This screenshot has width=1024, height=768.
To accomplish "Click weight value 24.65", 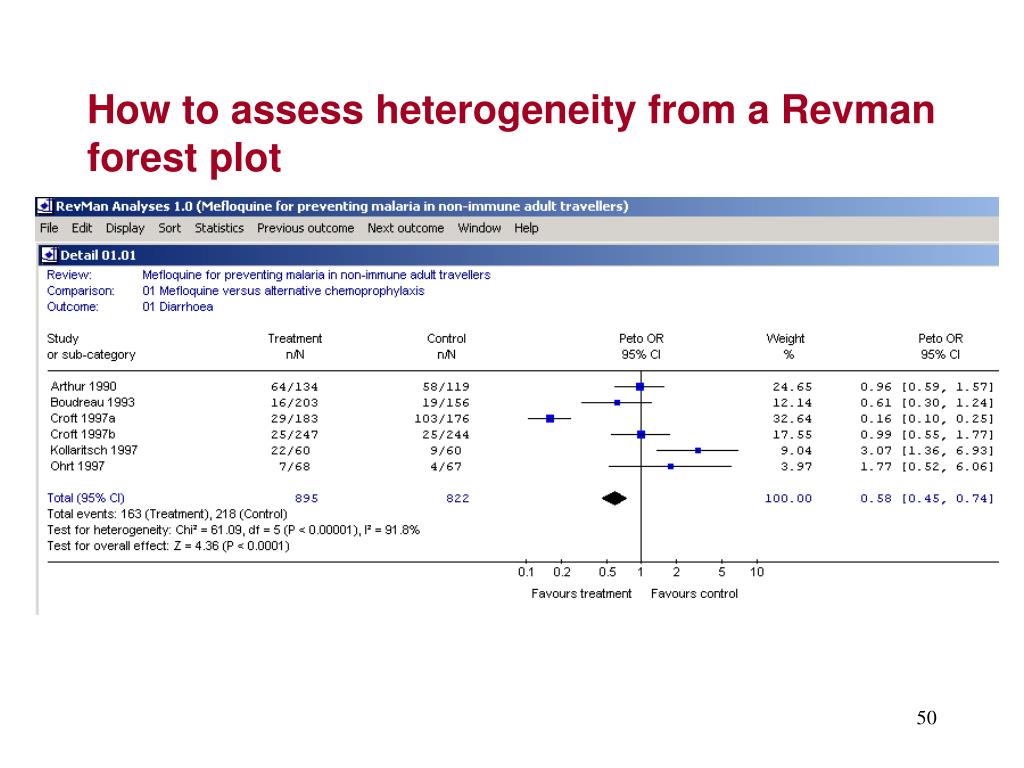I will tap(792, 387).
